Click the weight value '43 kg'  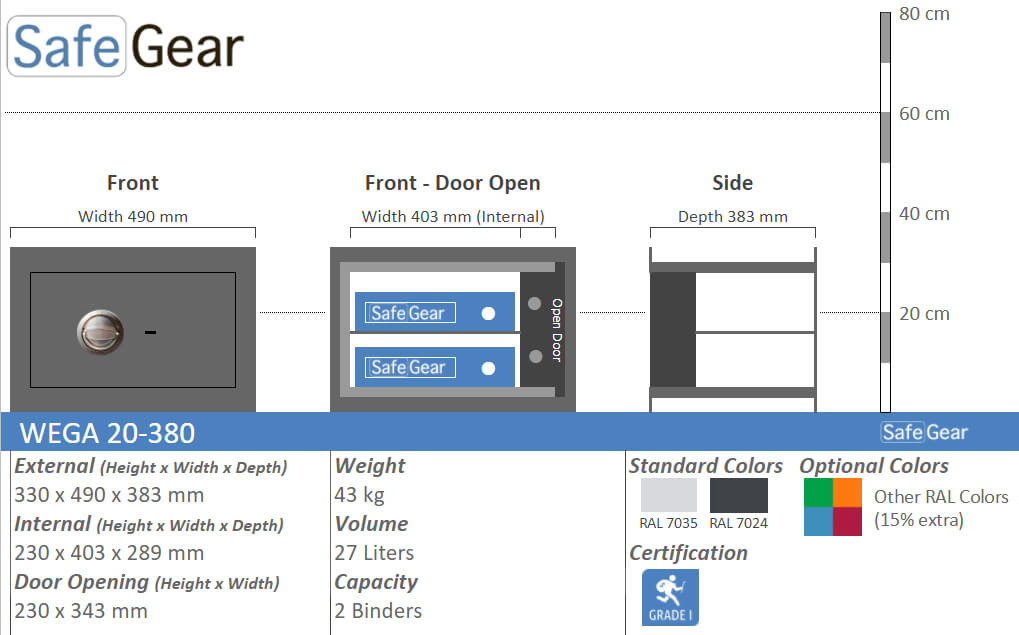click(359, 495)
